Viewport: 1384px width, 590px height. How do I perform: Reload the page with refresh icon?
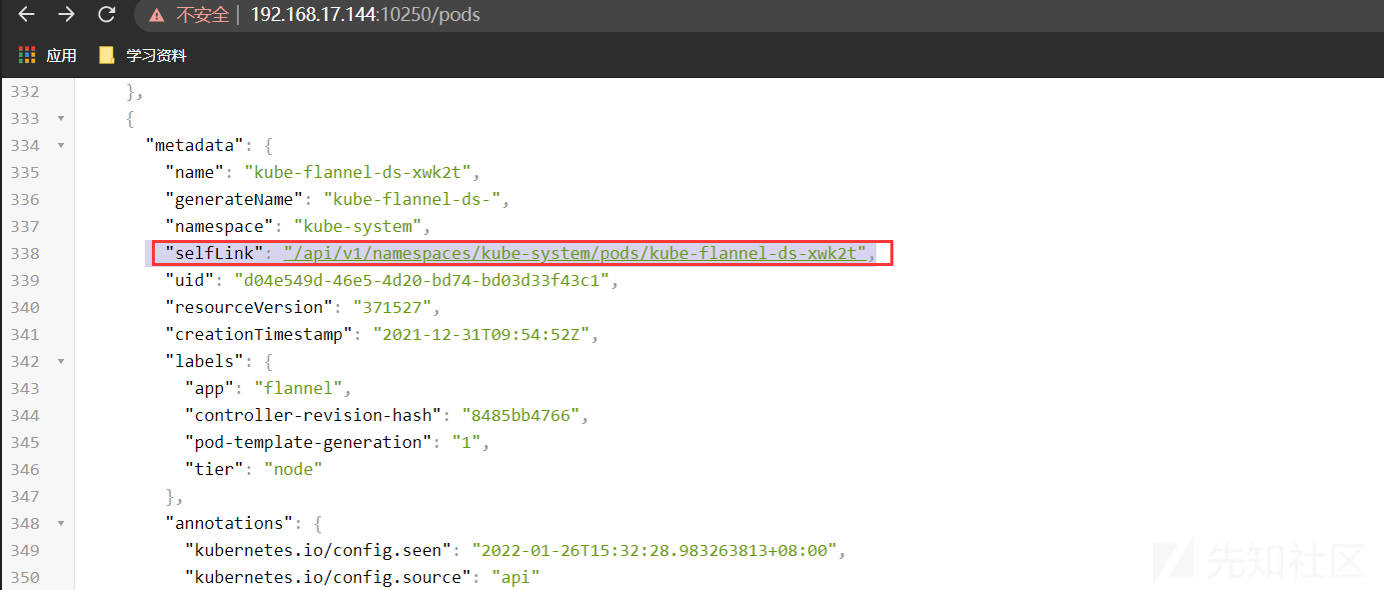coord(107,15)
